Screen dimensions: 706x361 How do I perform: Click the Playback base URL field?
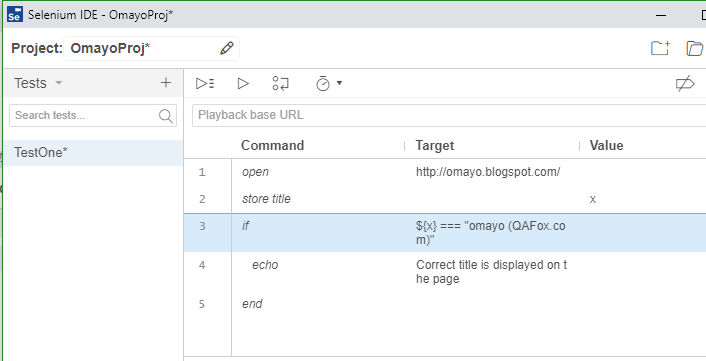coord(449,115)
